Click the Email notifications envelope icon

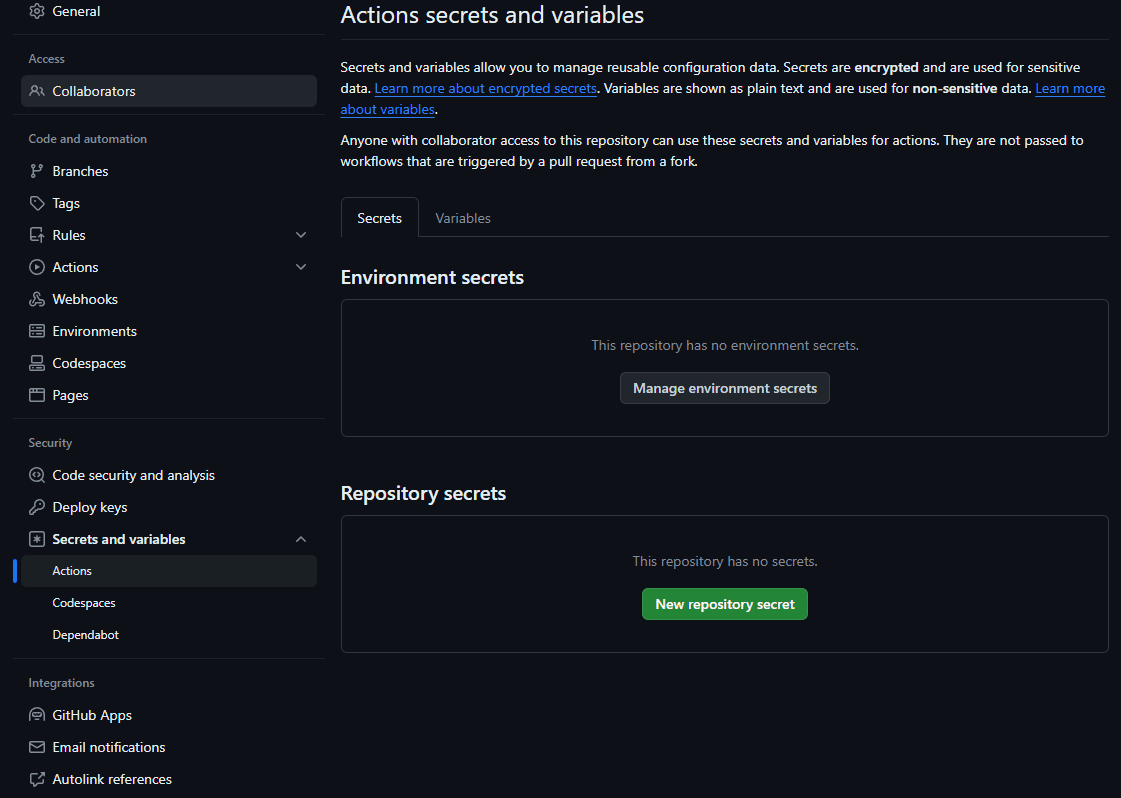pos(36,747)
